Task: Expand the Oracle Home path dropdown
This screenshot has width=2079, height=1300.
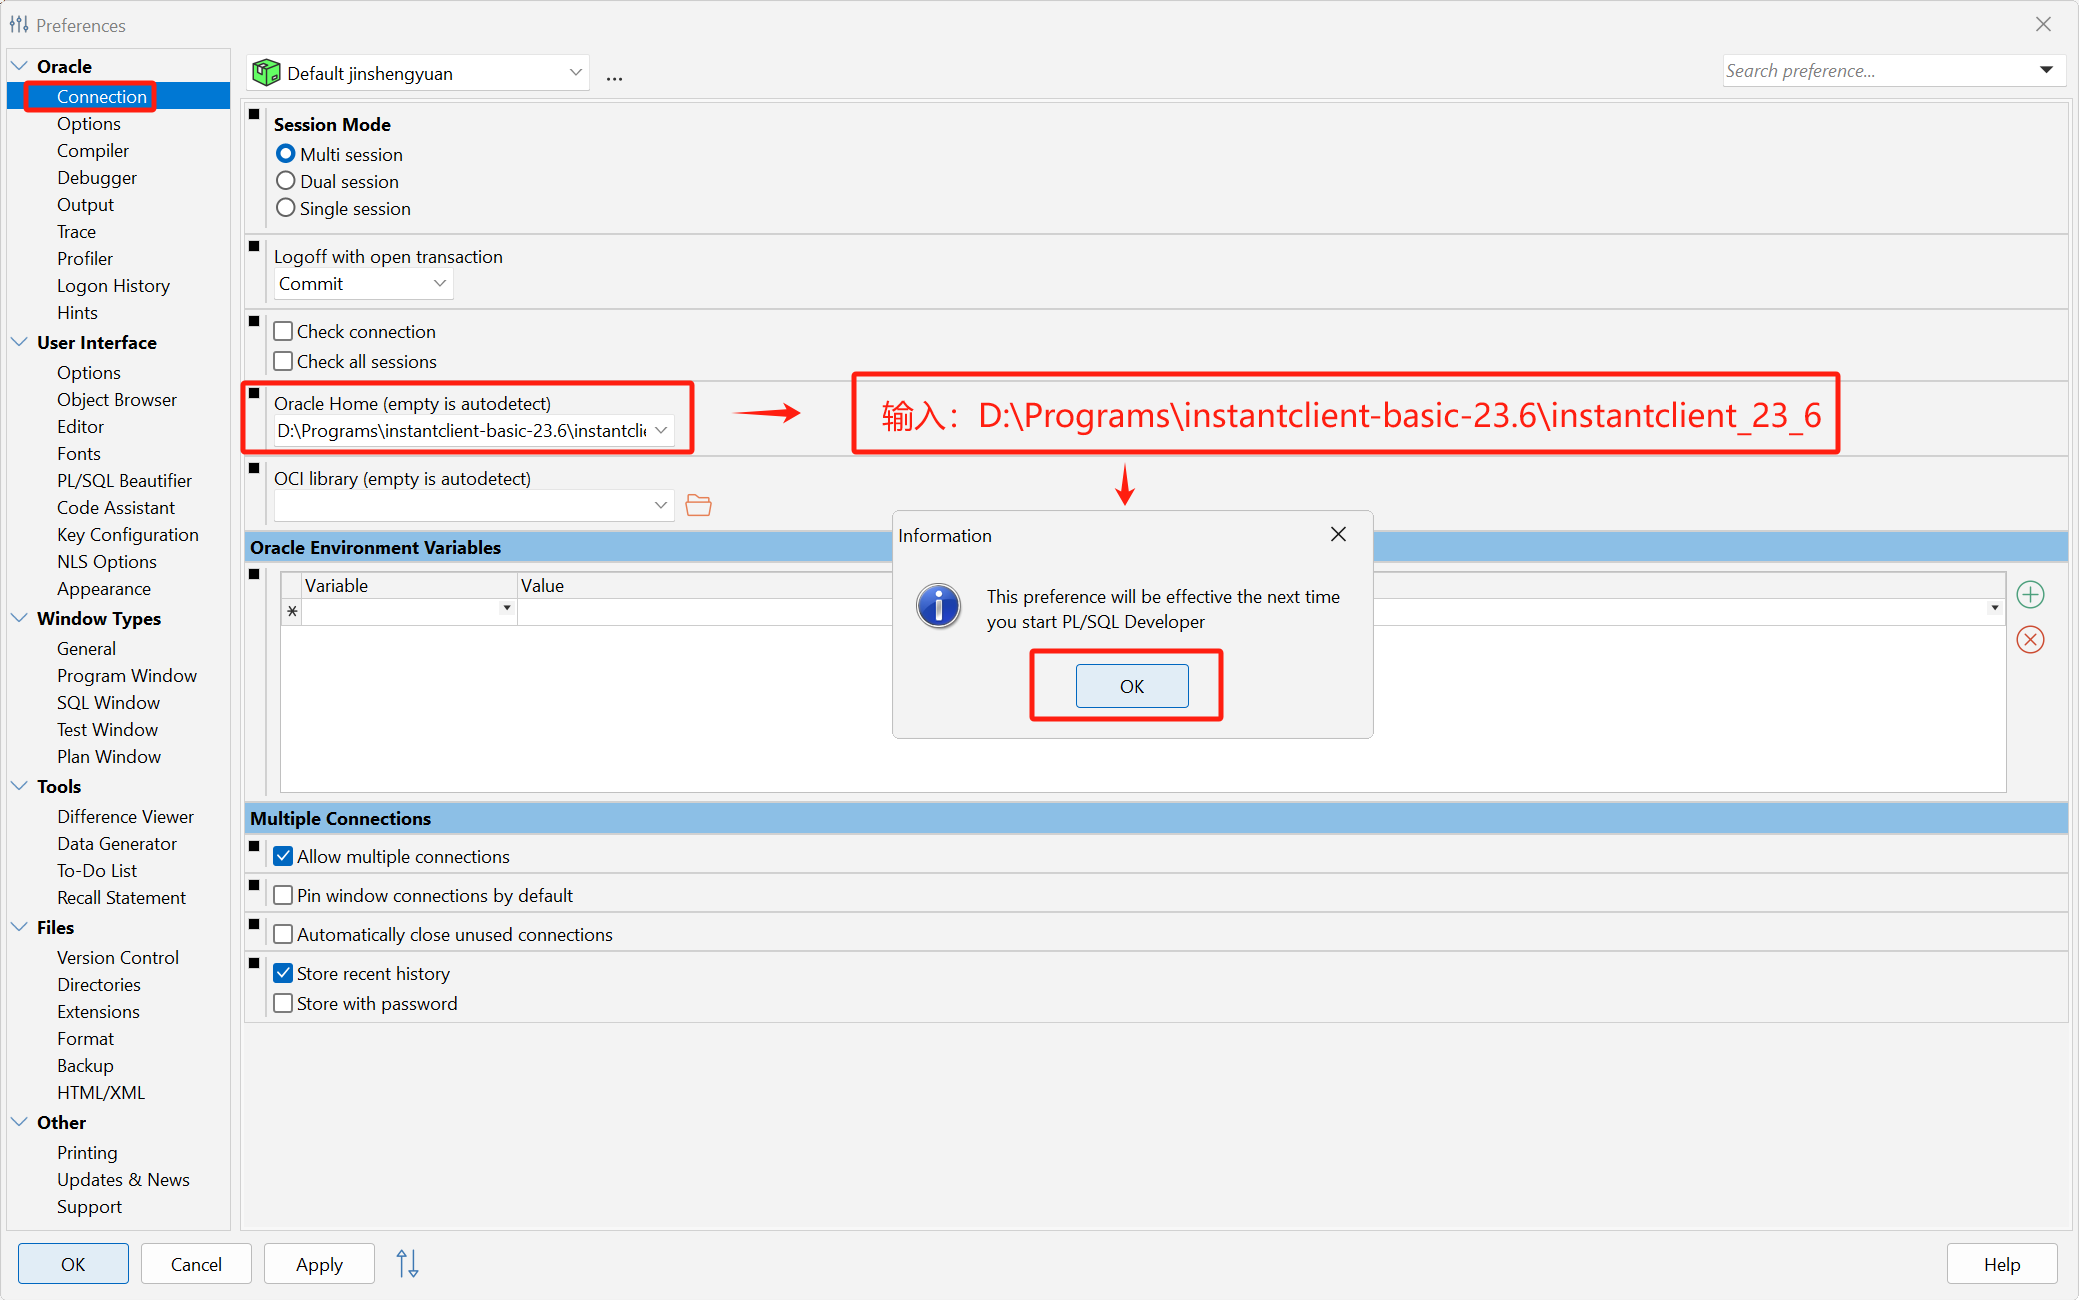Action: tap(661, 430)
